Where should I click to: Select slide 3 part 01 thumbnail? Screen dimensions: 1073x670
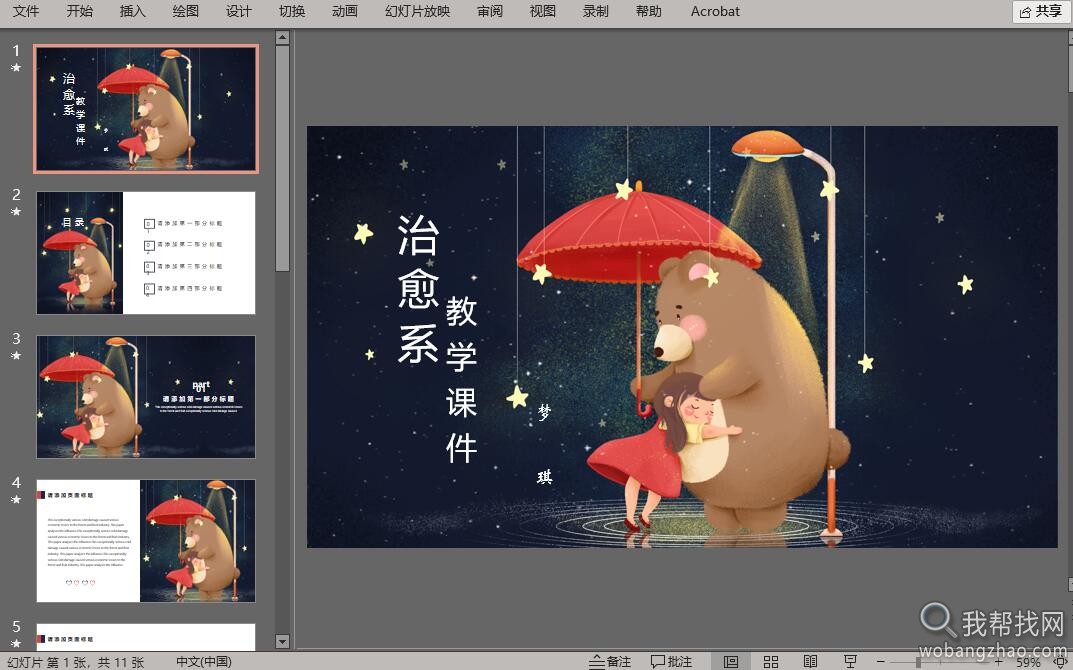pyautogui.click(x=146, y=396)
